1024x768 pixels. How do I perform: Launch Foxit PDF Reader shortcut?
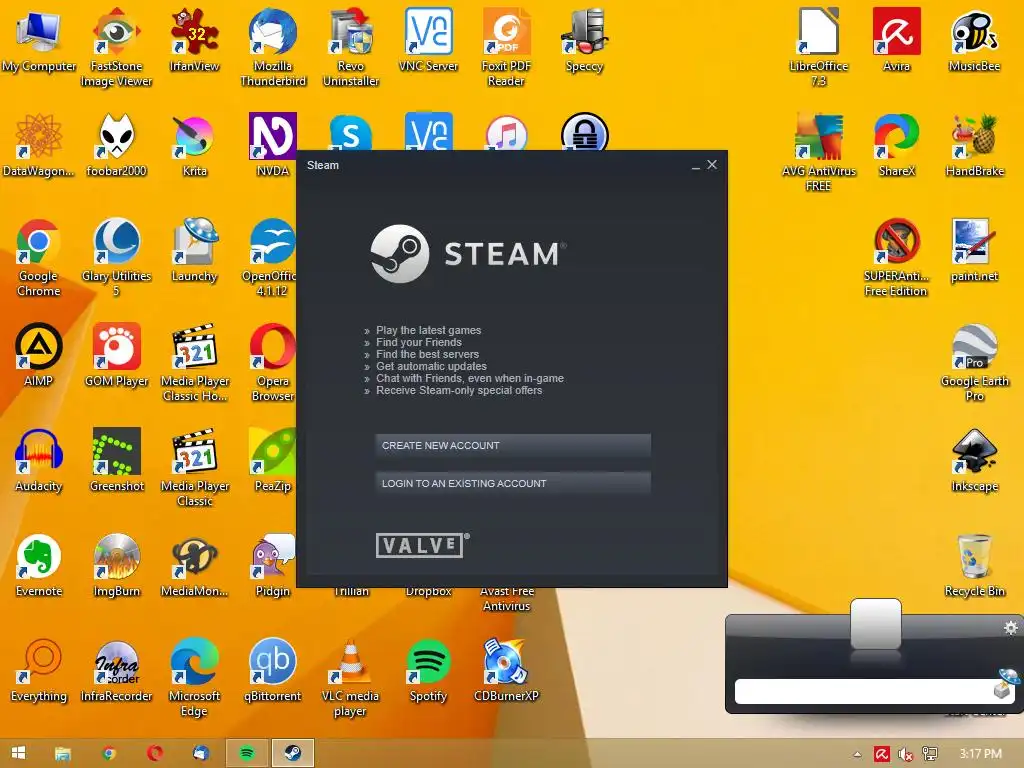click(506, 47)
